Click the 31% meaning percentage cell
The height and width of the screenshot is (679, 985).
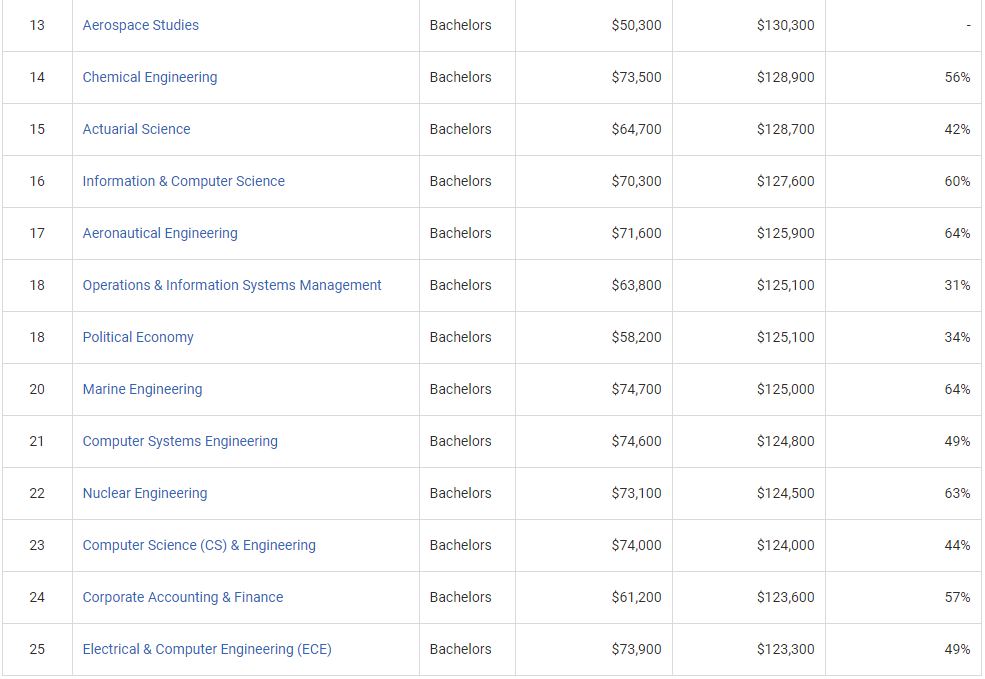click(957, 285)
